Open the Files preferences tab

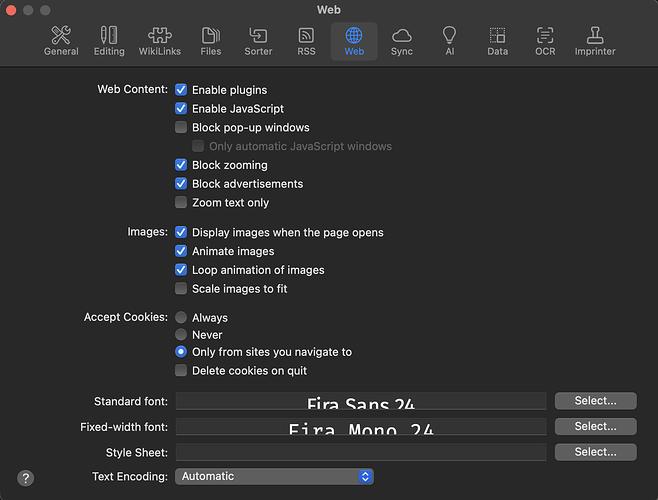pos(211,41)
